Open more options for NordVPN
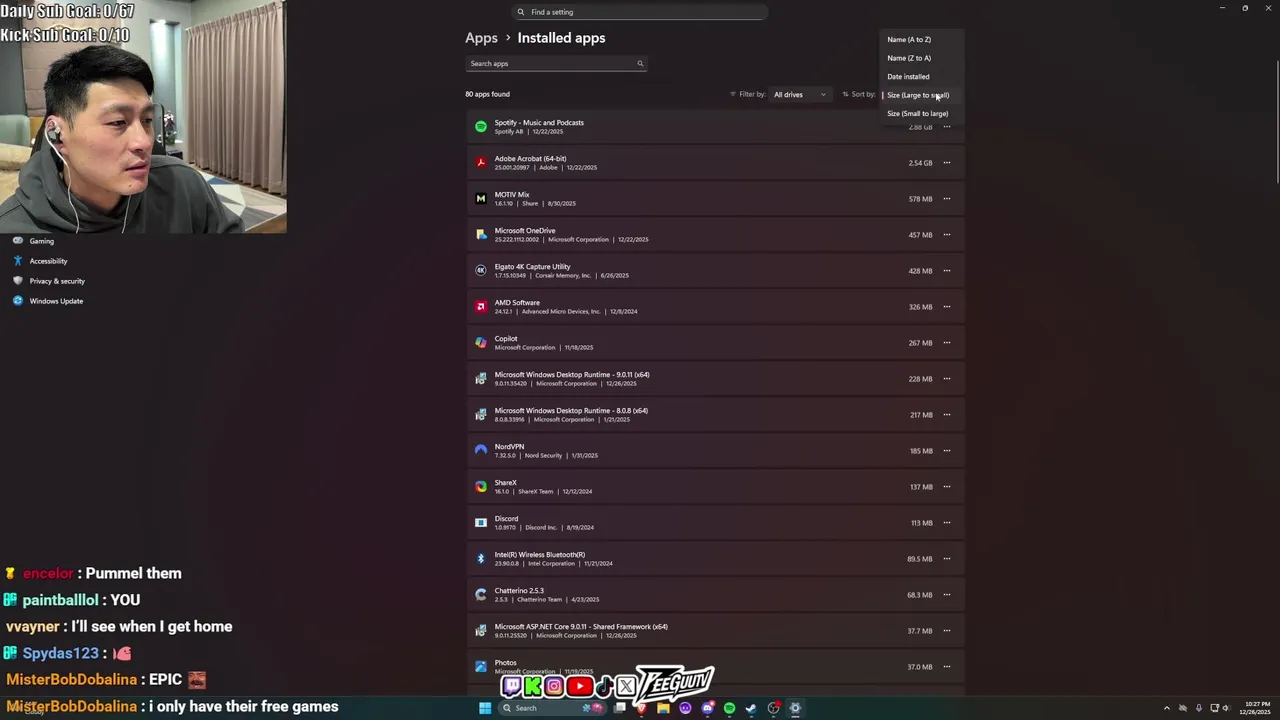Viewport: 1280px width, 720px height. point(947,451)
